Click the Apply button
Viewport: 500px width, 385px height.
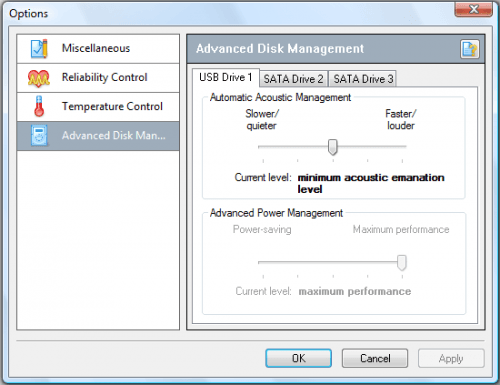click(x=451, y=358)
